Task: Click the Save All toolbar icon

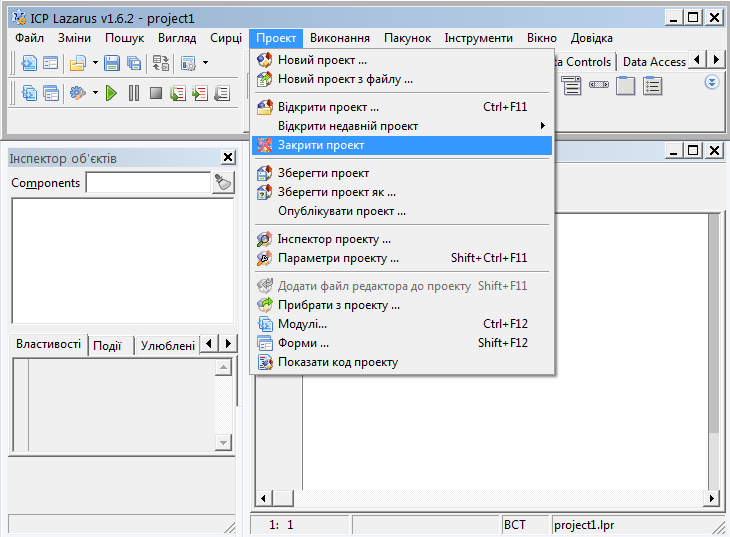Action: pyautogui.click(x=134, y=62)
